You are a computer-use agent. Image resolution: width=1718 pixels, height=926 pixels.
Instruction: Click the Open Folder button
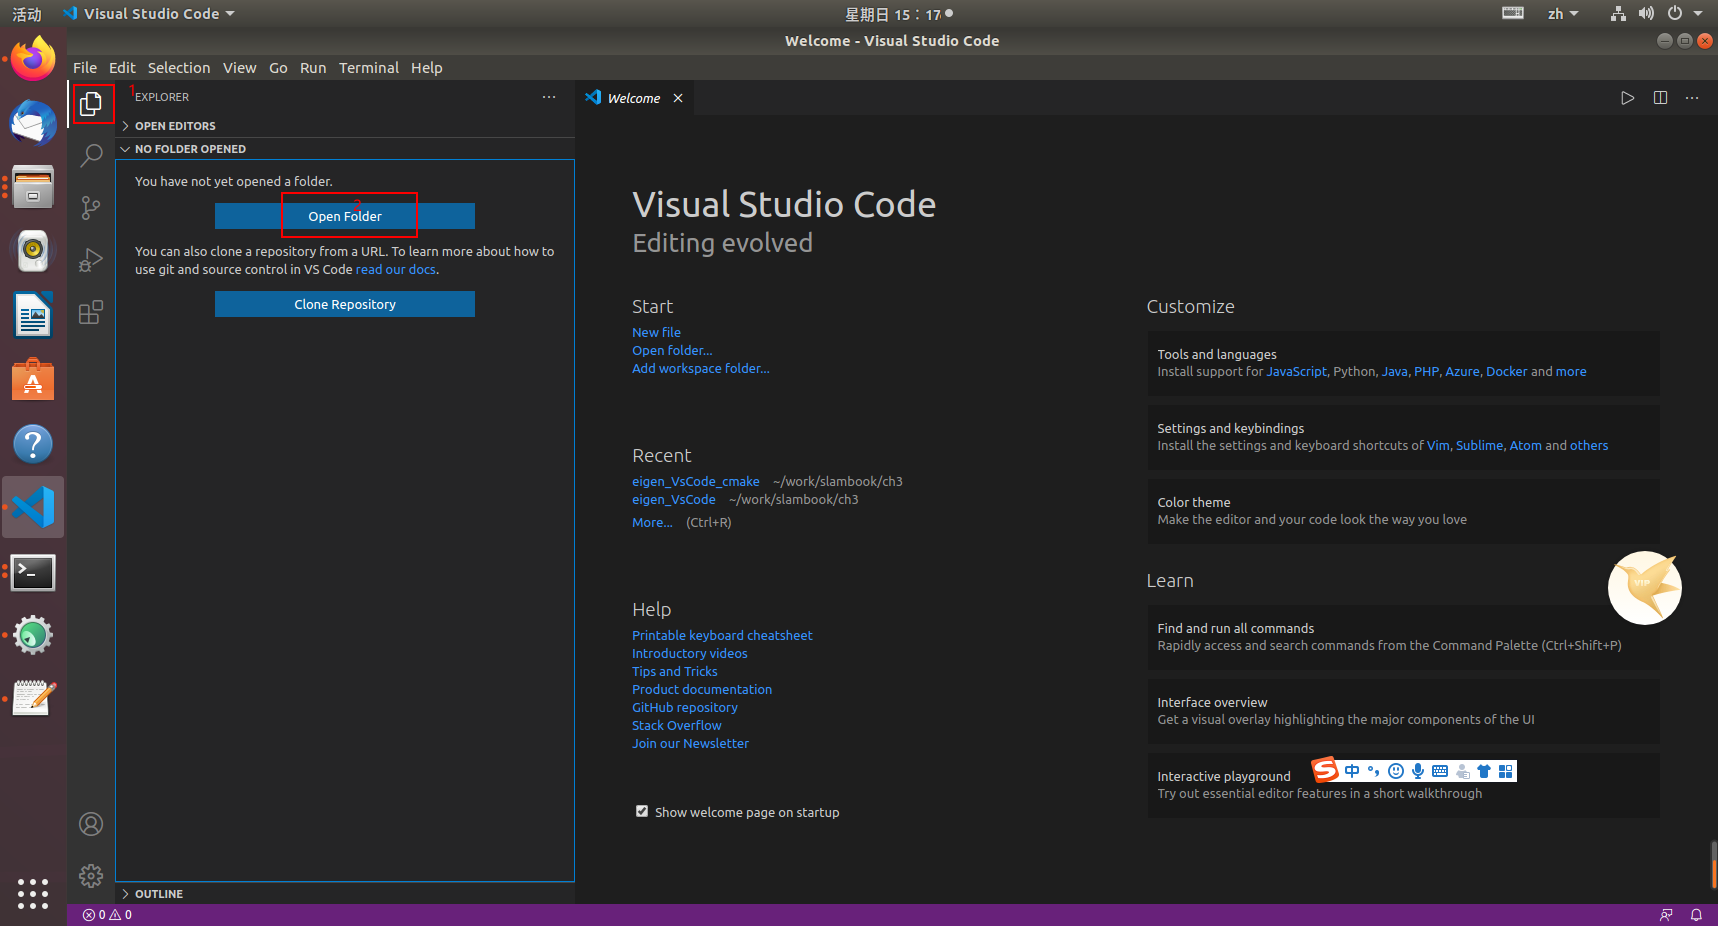click(x=345, y=216)
